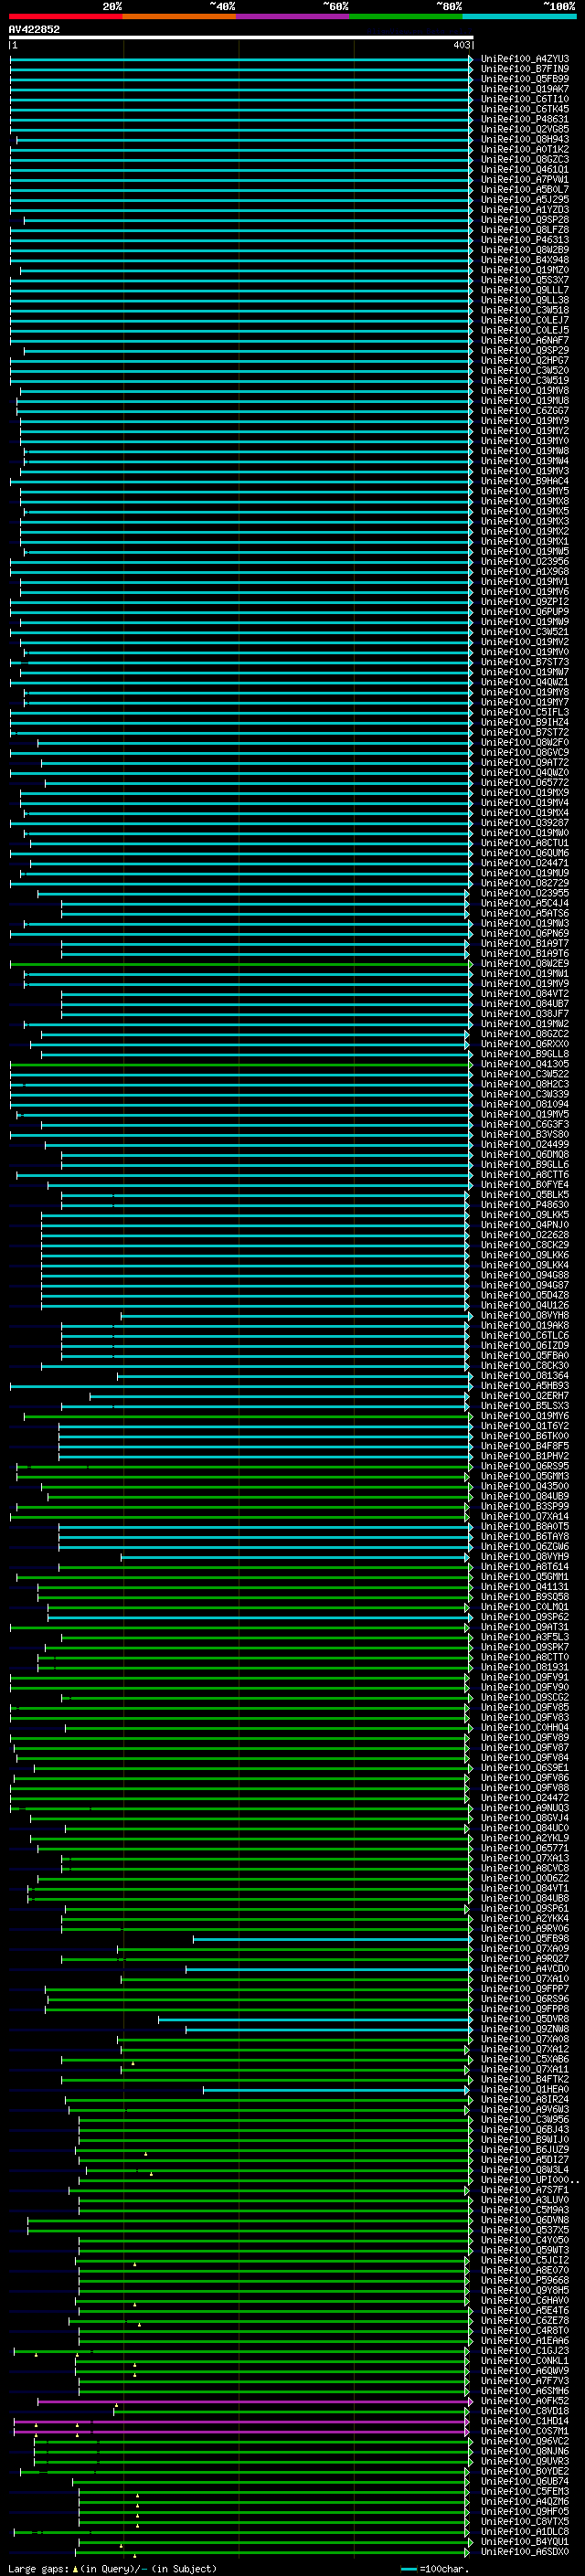Select label UniRef100_Q43500
585x2576 pixels.
pyautogui.click(x=524, y=1486)
